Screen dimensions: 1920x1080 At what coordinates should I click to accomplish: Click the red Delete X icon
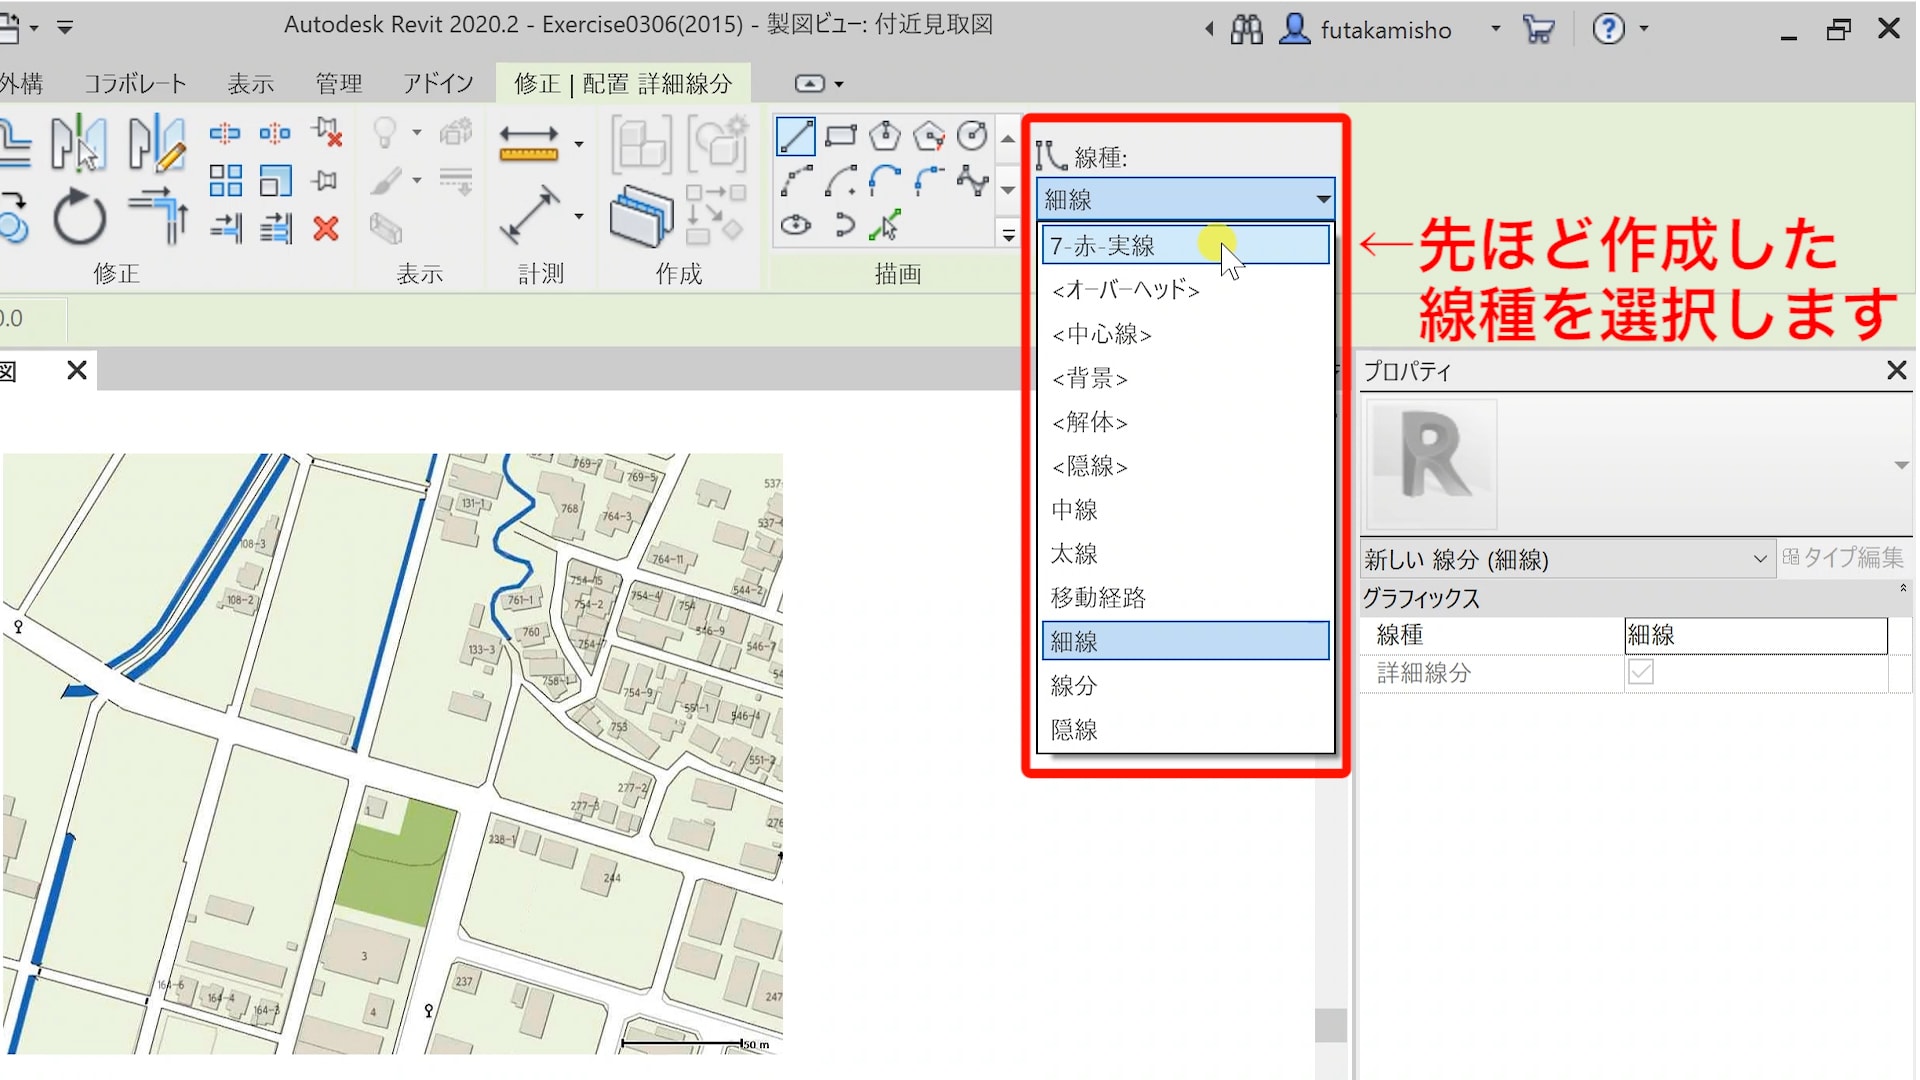pyautogui.click(x=325, y=229)
